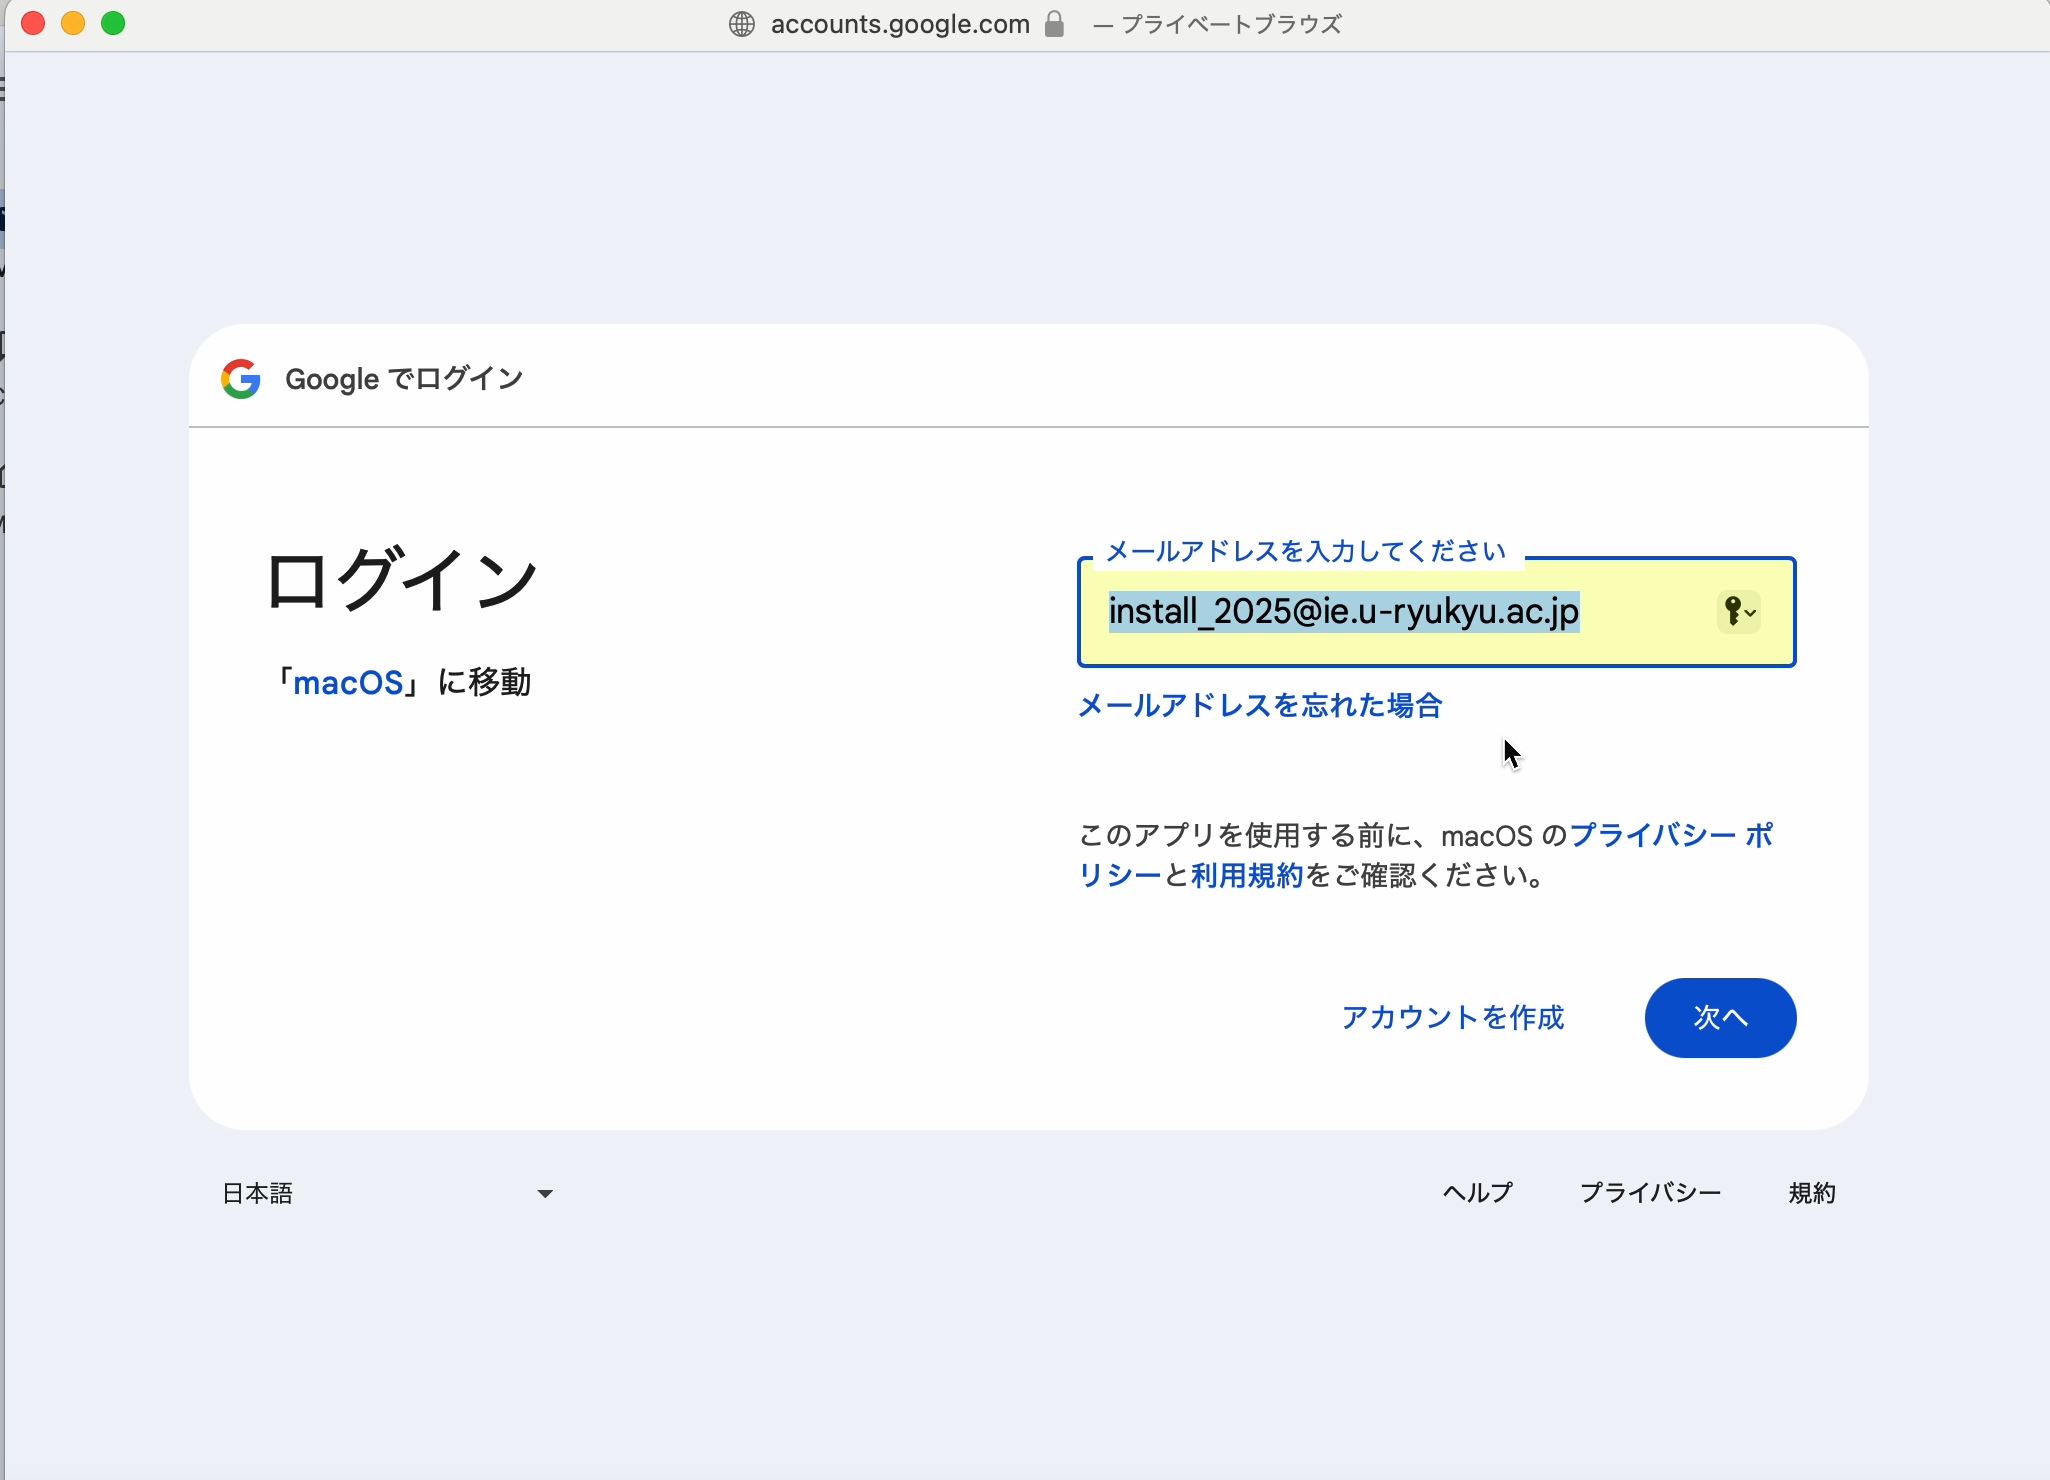The width and height of the screenshot is (2050, 1480).
Task: Click the accounts.google.com address text
Action: coord(900,24)
